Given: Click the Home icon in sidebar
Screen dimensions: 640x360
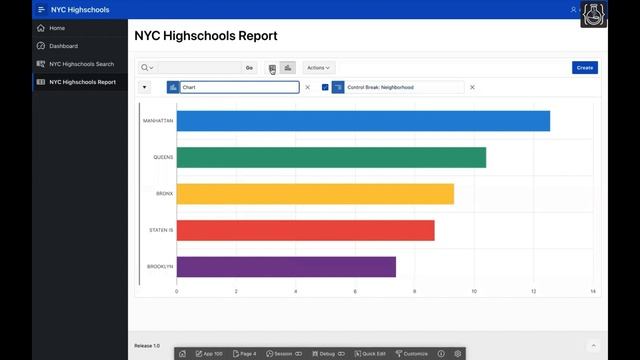Looking at the screenshot, I should coord(41,28).
